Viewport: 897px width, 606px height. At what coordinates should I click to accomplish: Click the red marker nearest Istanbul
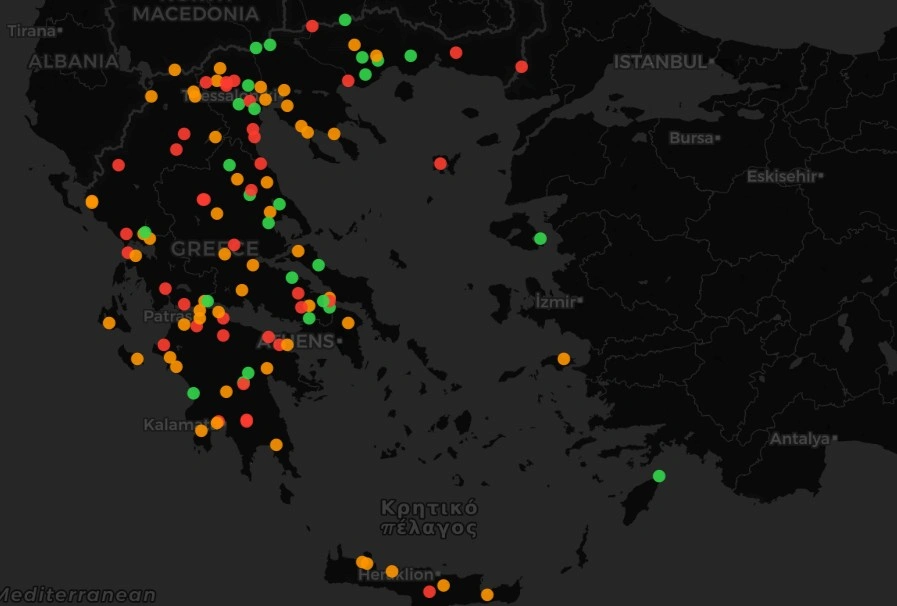(x=521, y=67)
